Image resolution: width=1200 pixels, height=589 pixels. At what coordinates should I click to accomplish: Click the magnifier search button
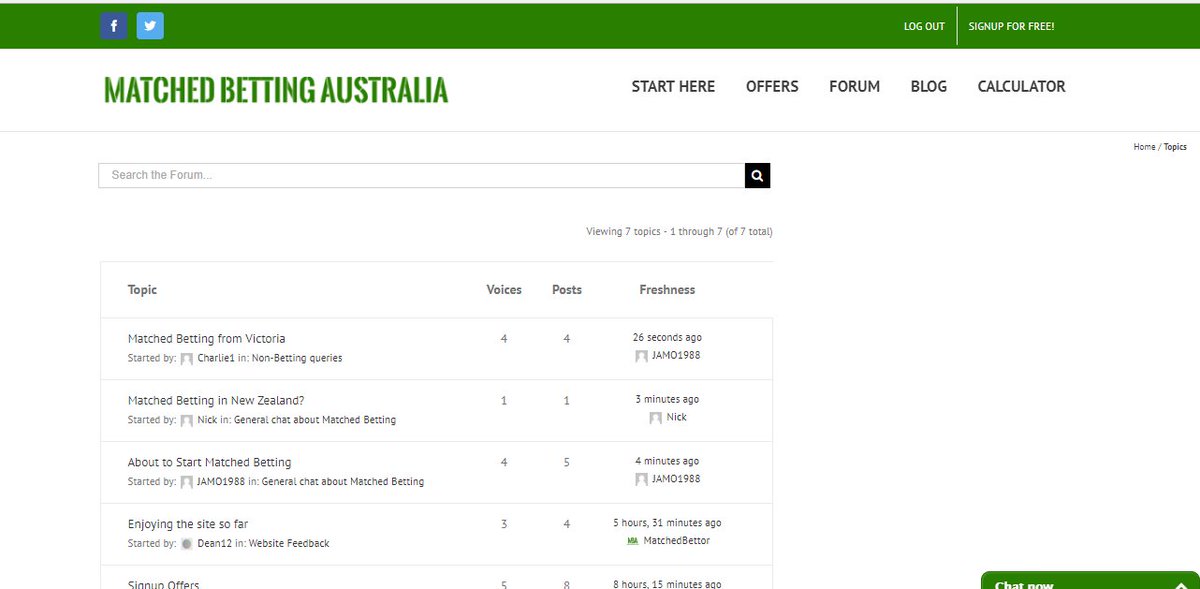pyautogui.click(x=757, y=175)
